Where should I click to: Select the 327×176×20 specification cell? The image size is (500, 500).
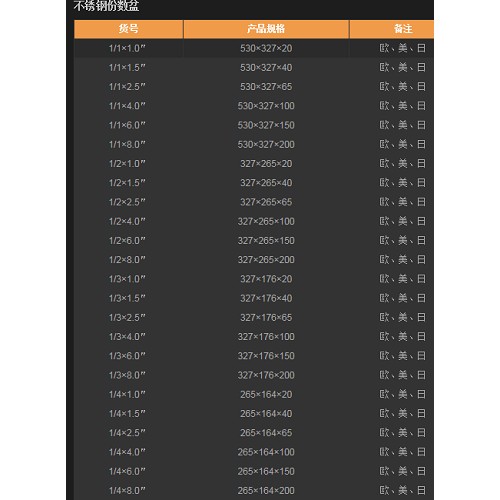tap(266, 279)
